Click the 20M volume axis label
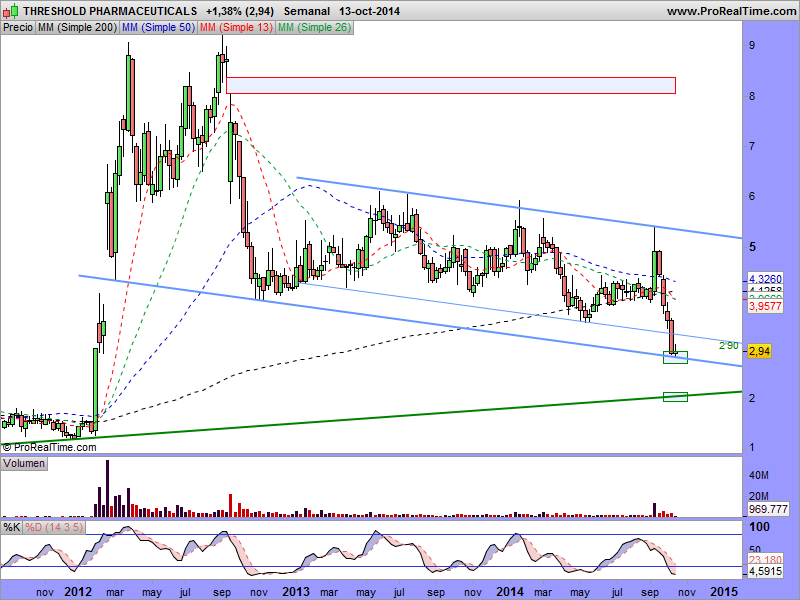 759,496
